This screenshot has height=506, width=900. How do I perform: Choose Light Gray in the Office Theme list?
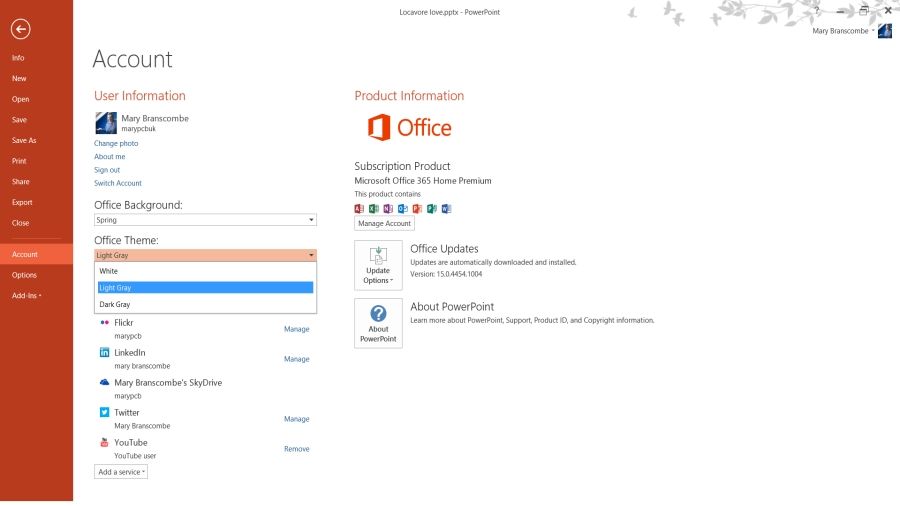point(205,287)
